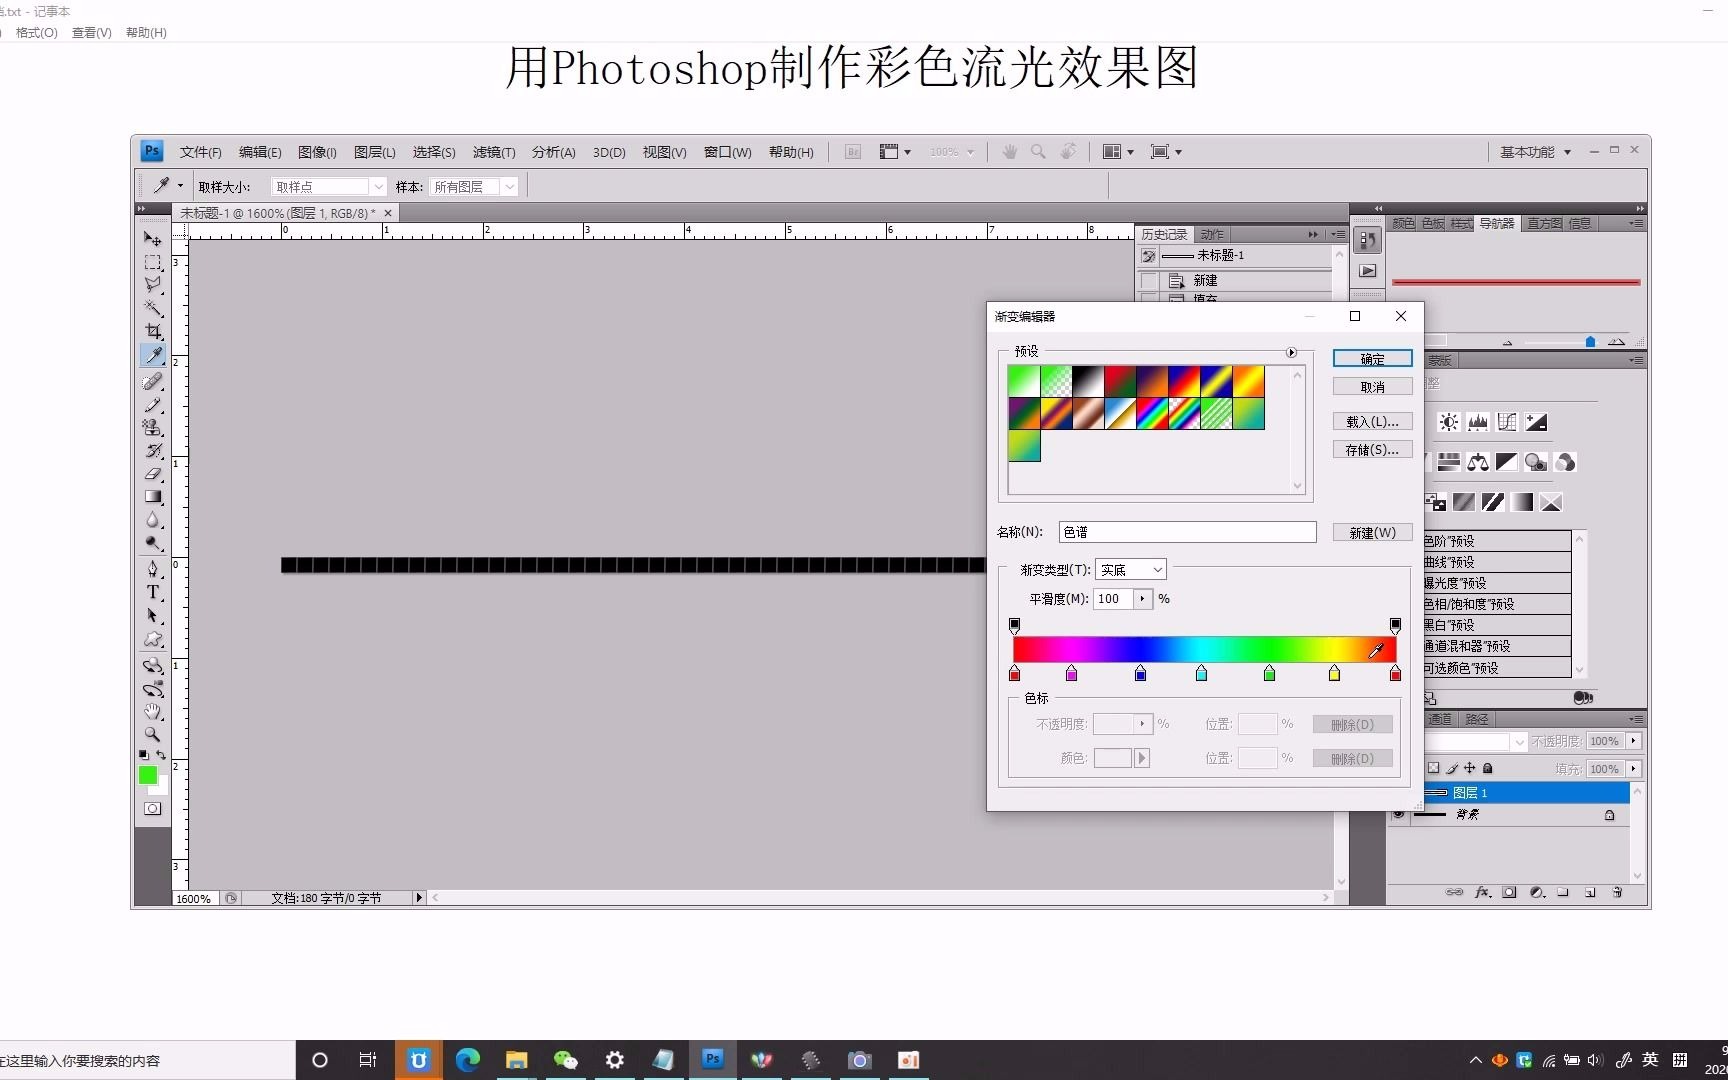Switch to 动作 actions tab
The width and height of the screenshot is (1728, 1080).
[1212, 235]
